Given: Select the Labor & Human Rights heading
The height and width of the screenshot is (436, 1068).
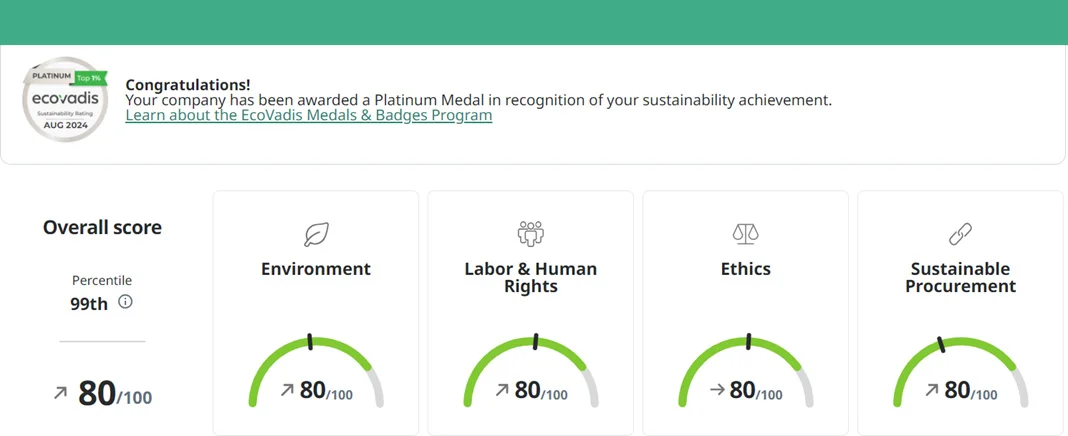Looking at the screenshot, I should pos(530,277).
